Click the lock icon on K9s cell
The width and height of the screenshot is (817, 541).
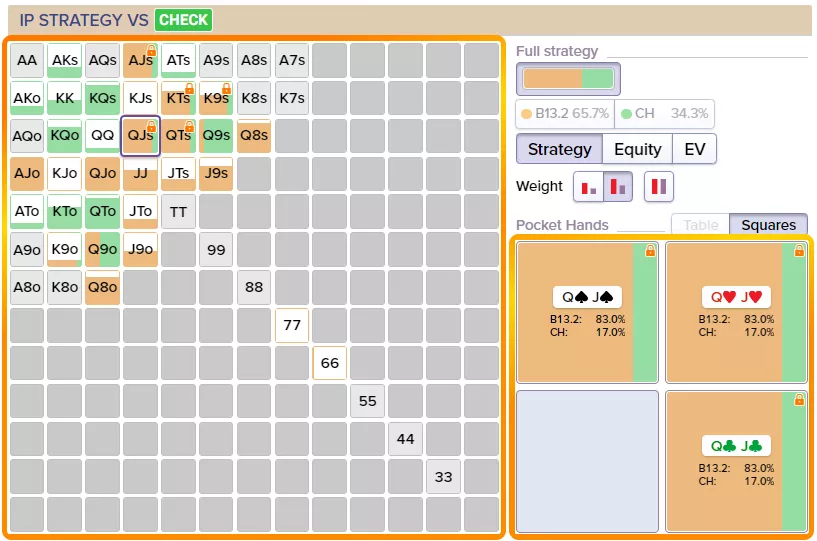coord(227,89)
